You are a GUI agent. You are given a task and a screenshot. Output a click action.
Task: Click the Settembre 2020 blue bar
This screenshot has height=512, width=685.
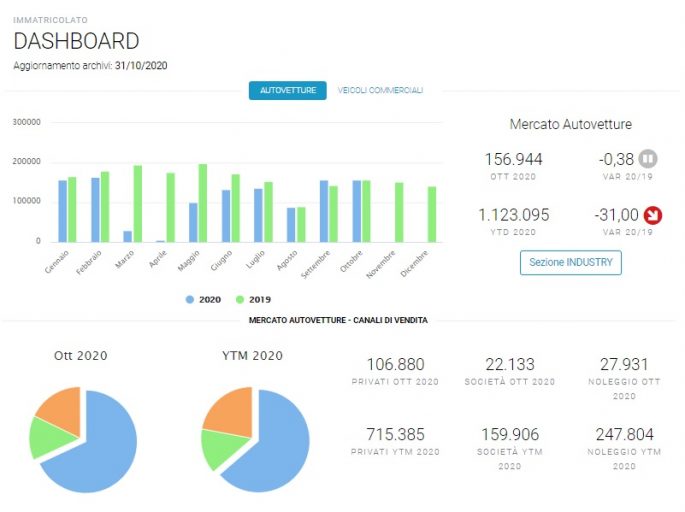pyautogui.click(x=324, y=211)
